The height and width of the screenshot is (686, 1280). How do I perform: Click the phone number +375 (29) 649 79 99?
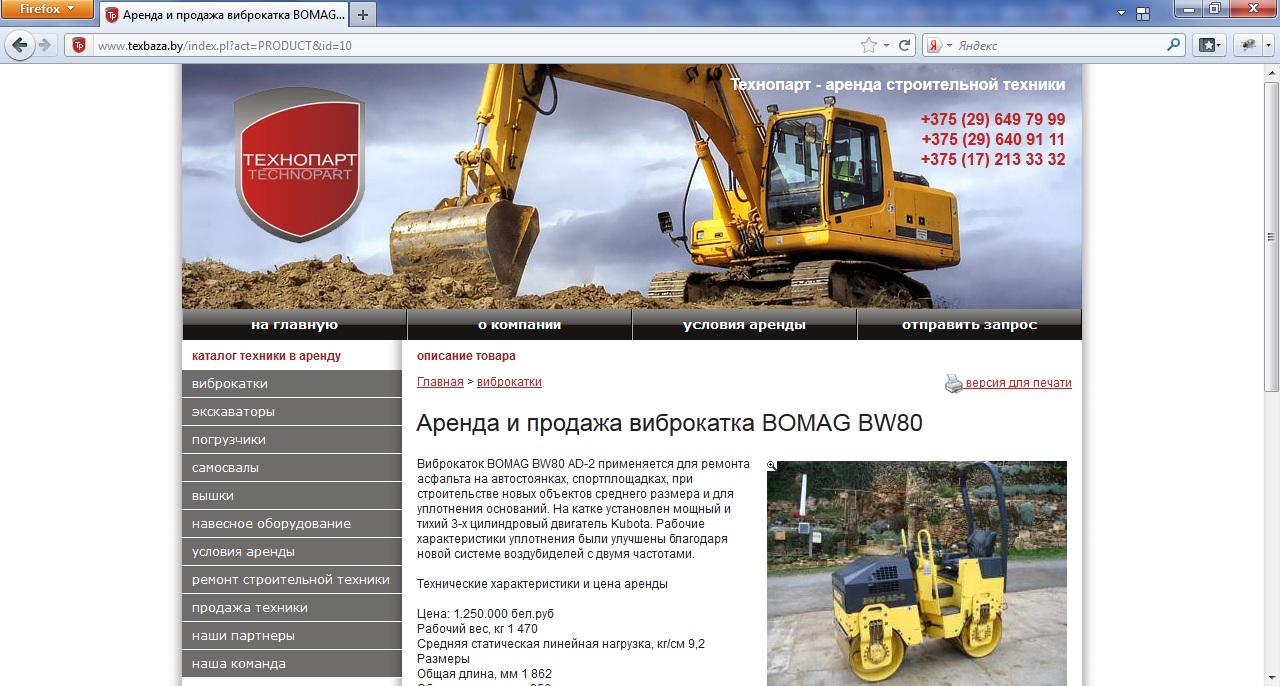tap(993, 120)
